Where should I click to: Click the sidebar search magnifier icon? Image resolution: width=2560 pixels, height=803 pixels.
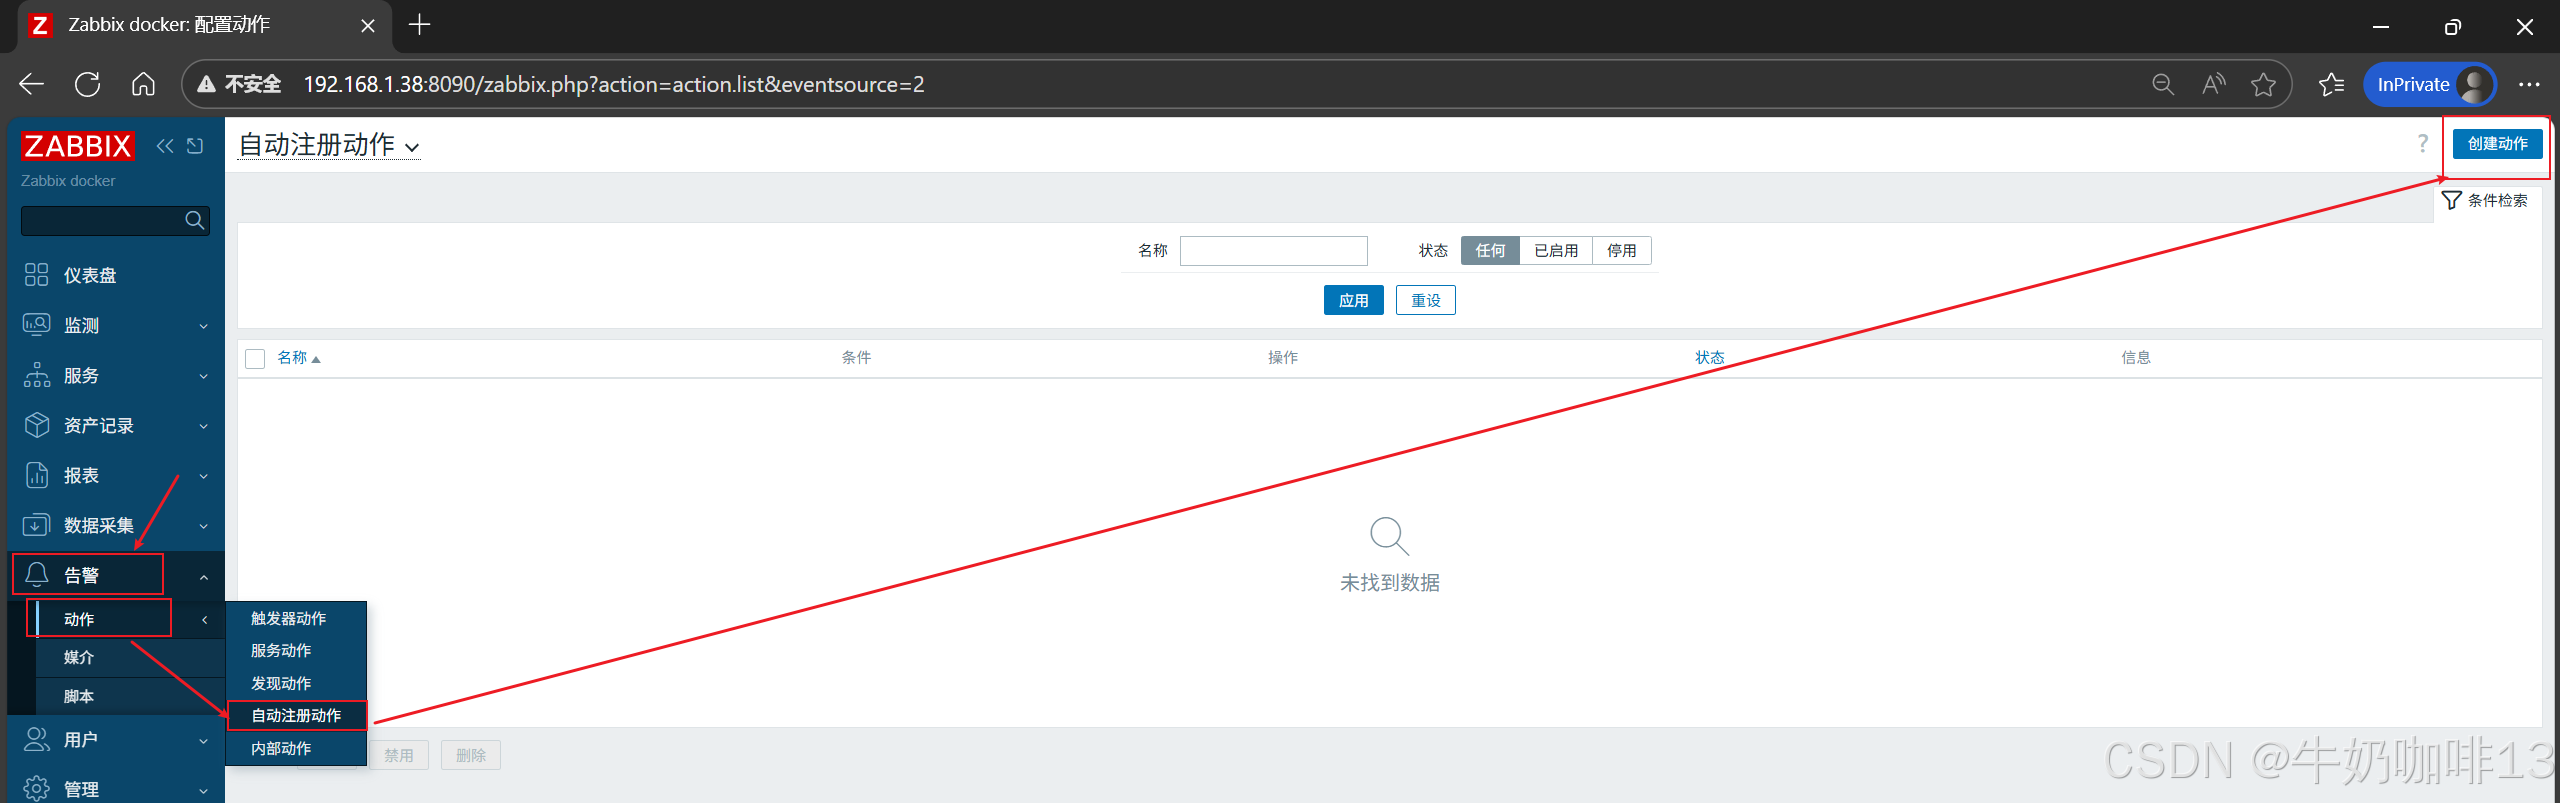point(195,220)
